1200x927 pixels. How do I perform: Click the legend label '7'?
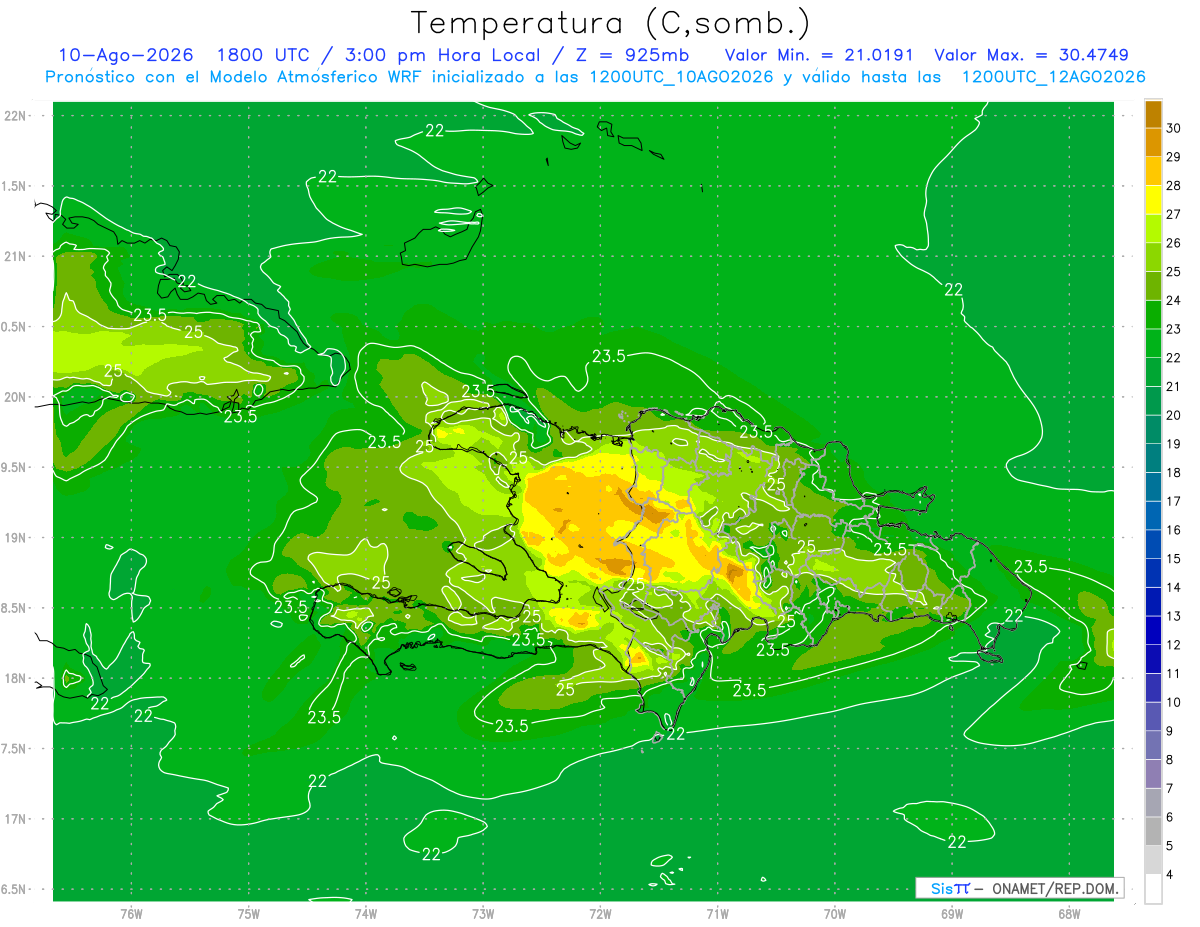(x=1170, y=788)
